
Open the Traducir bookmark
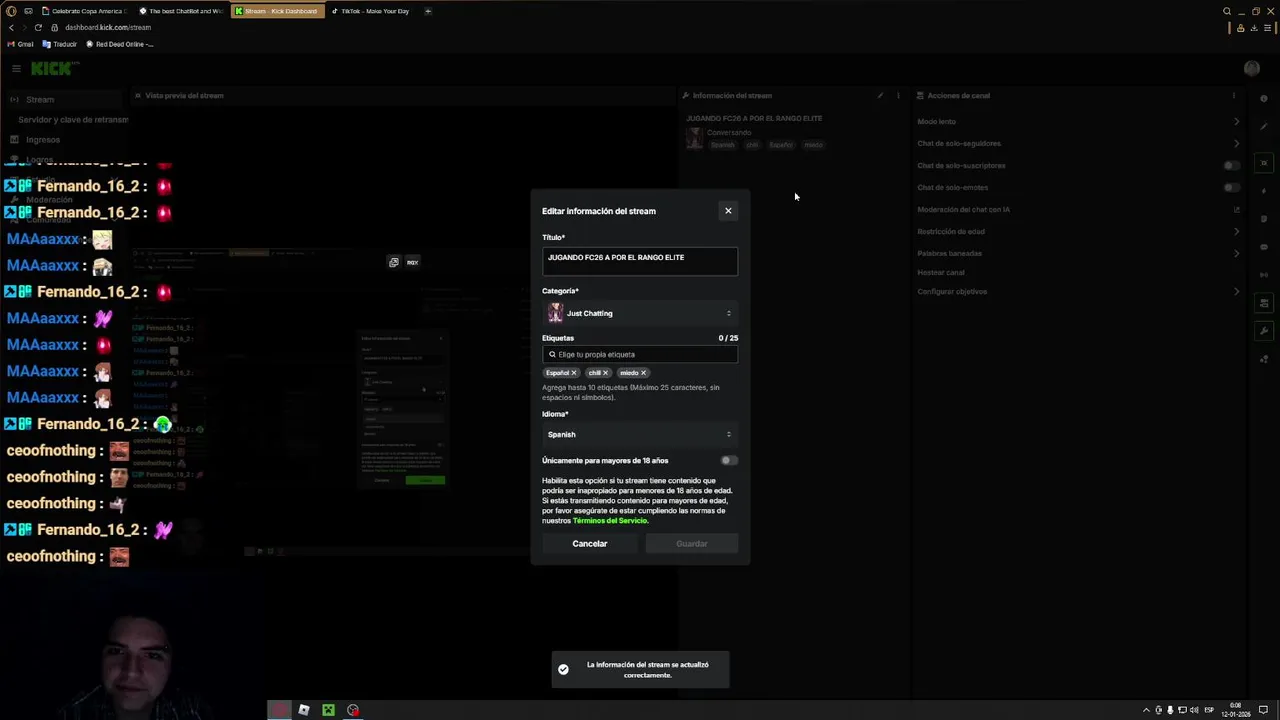click(x=60, y=44)
